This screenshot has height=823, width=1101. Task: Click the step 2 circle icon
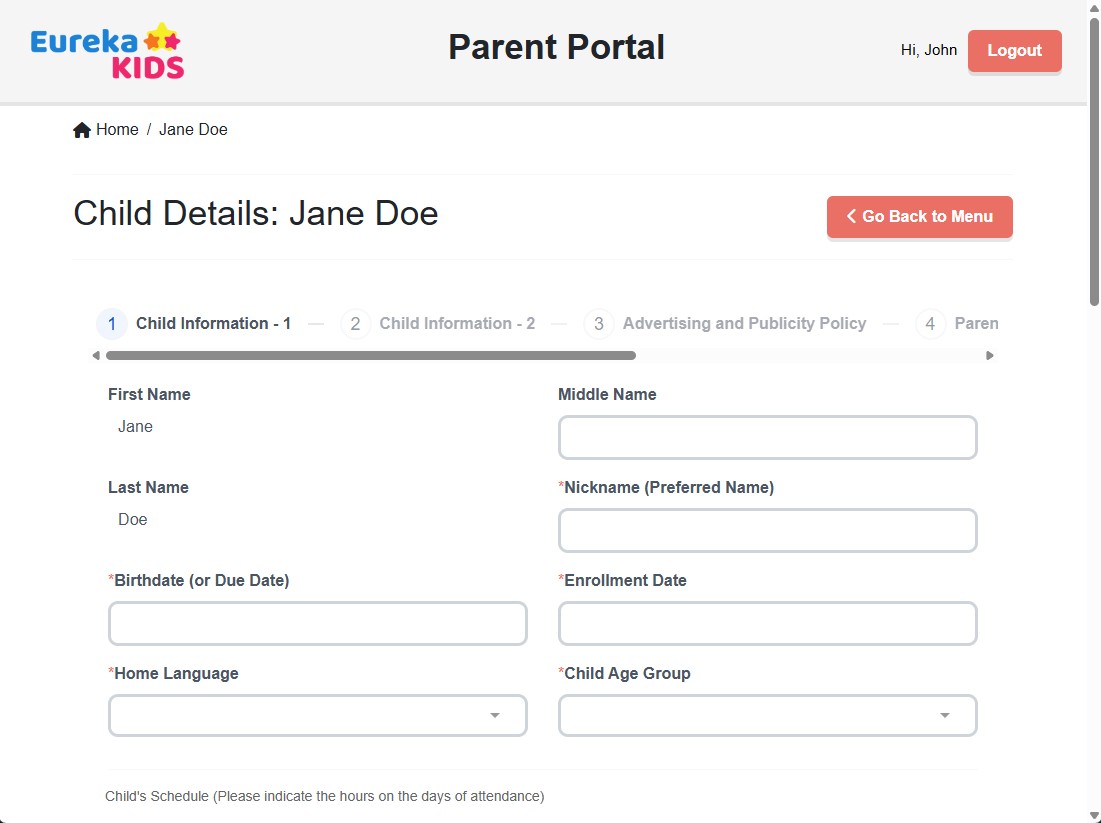point(355,324)
